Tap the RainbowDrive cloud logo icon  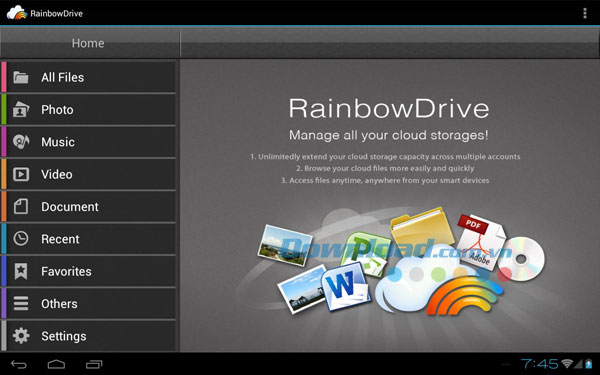pos(17,13)
